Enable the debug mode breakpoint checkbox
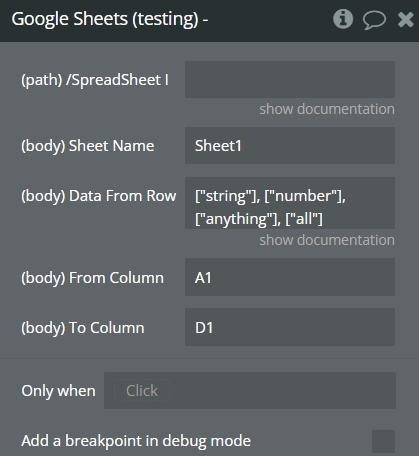The width and height of the screenshot is (419, 456). tap(383, 441)
